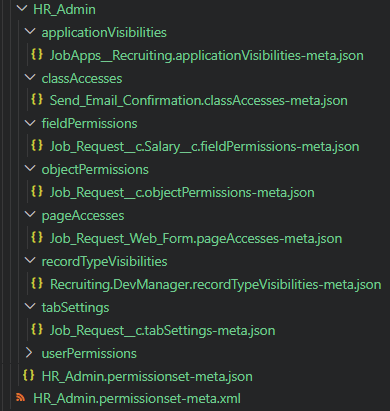The image size is (390, 411).
Task: Select the classAccesses folder label
Action: pos(82,79)
